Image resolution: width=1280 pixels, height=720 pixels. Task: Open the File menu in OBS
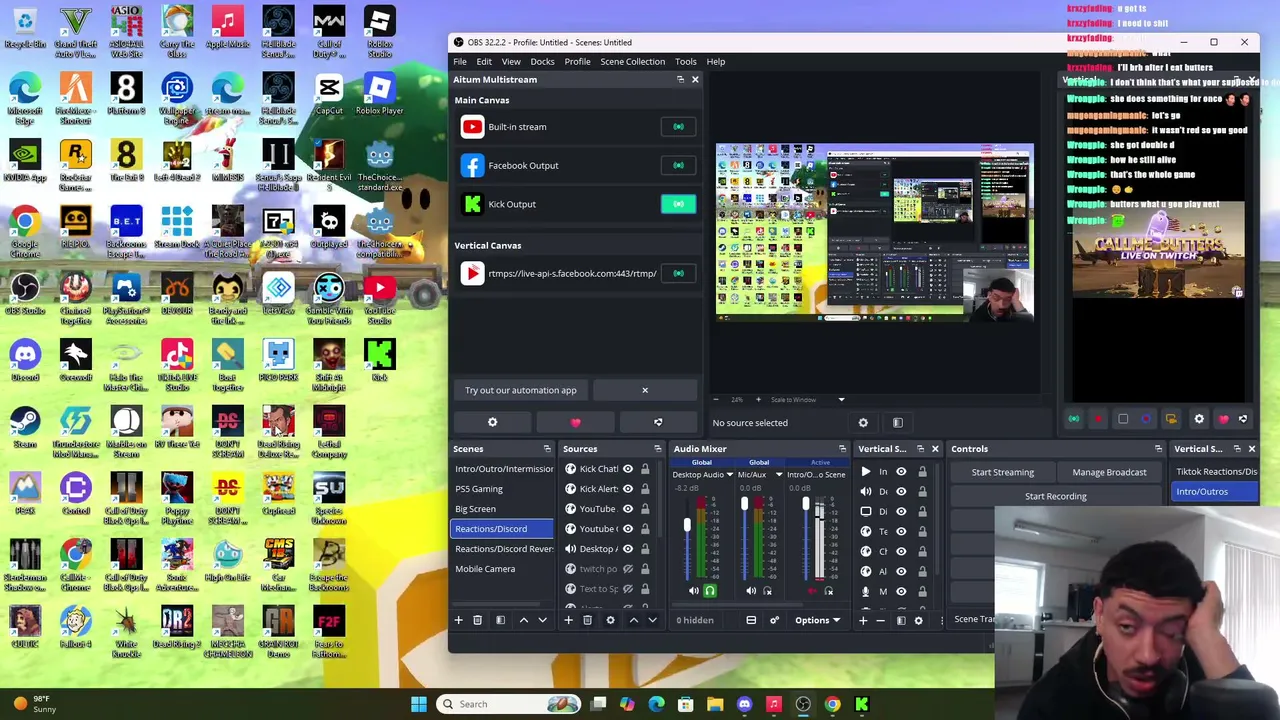coord(460,62)
